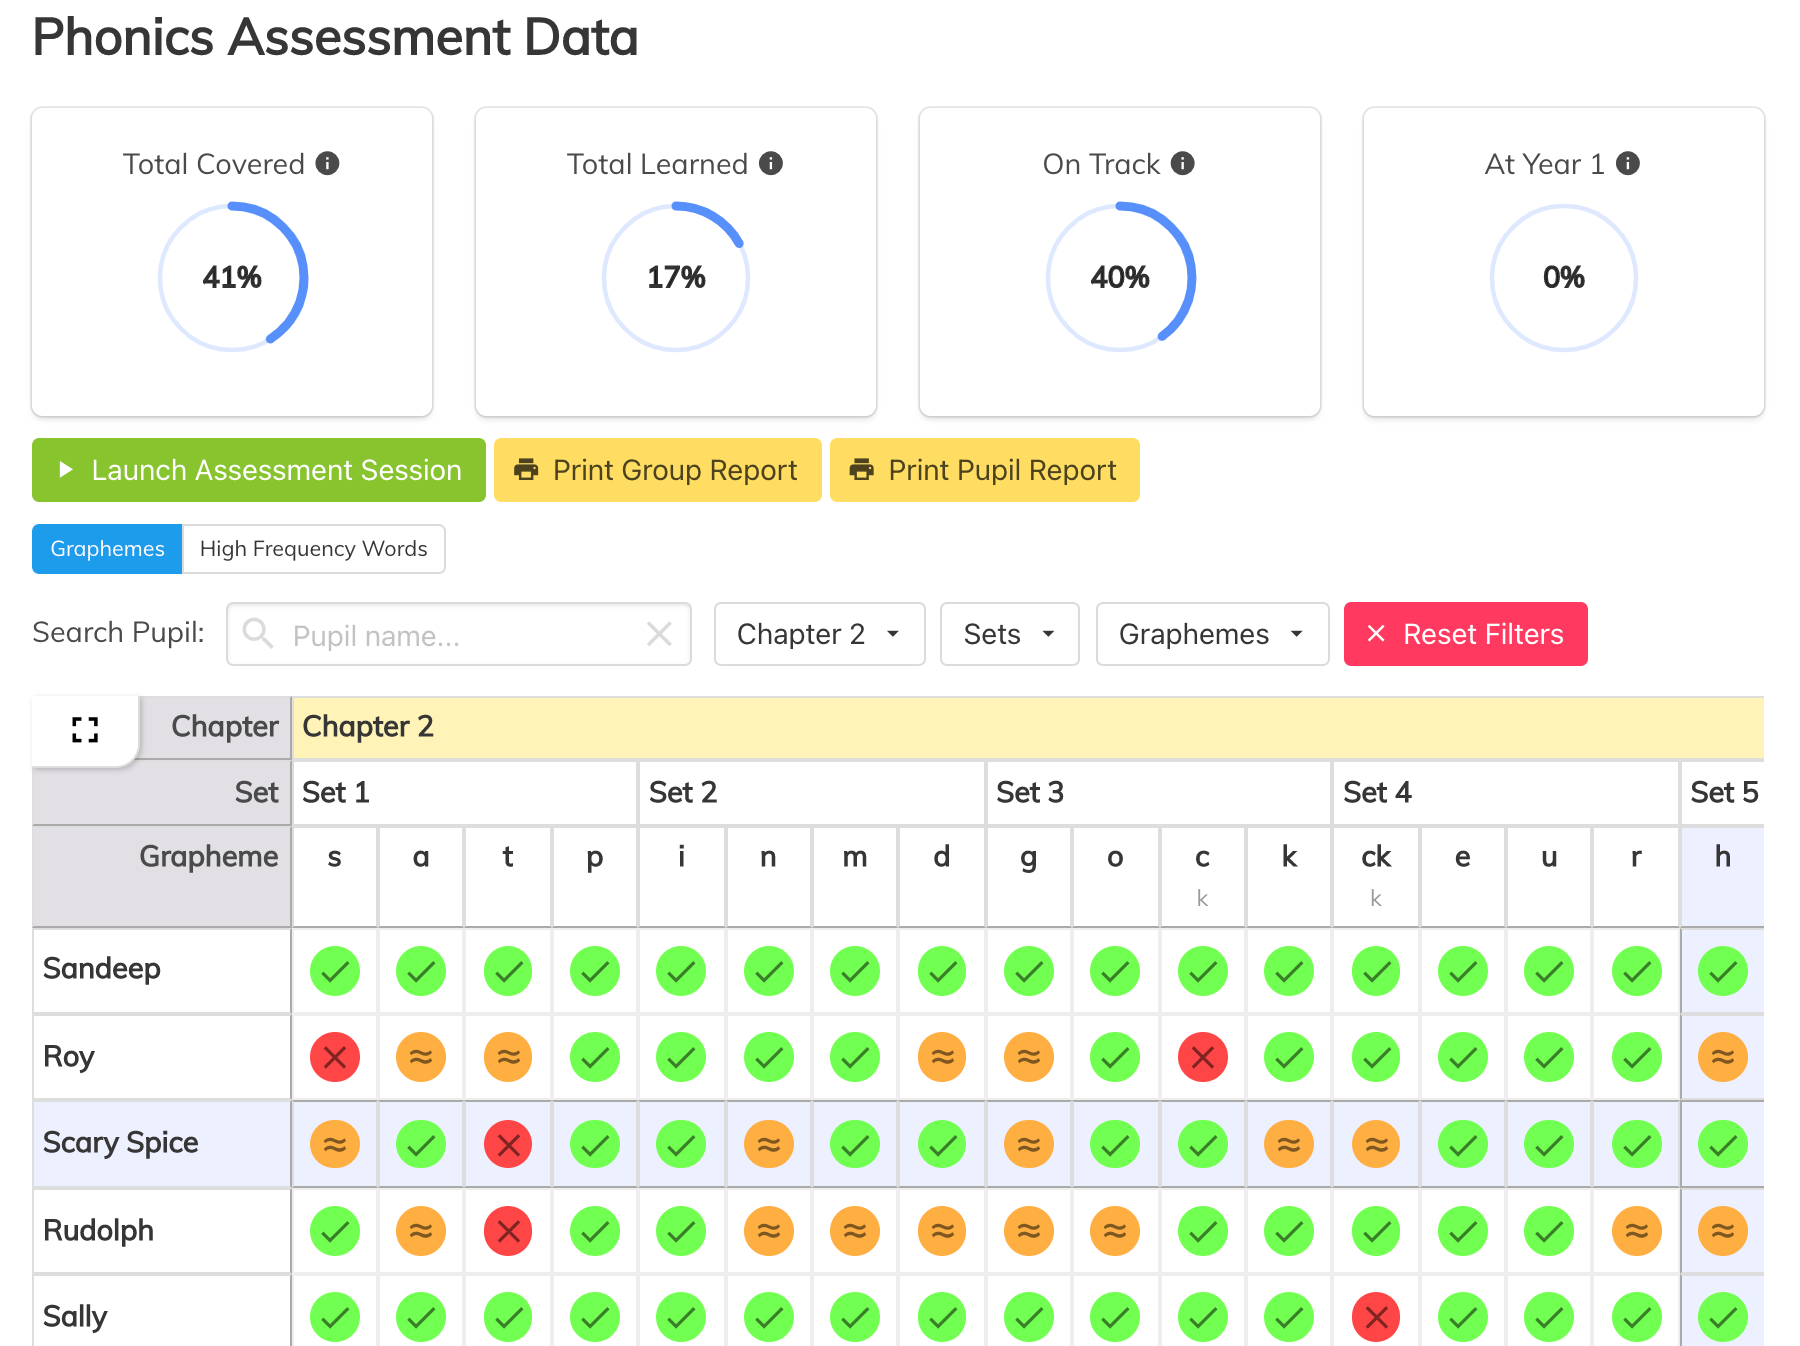This screenshot has width=1800, height=1346.
Task: Click grapheme header c
Action: tap(1203, 876)
